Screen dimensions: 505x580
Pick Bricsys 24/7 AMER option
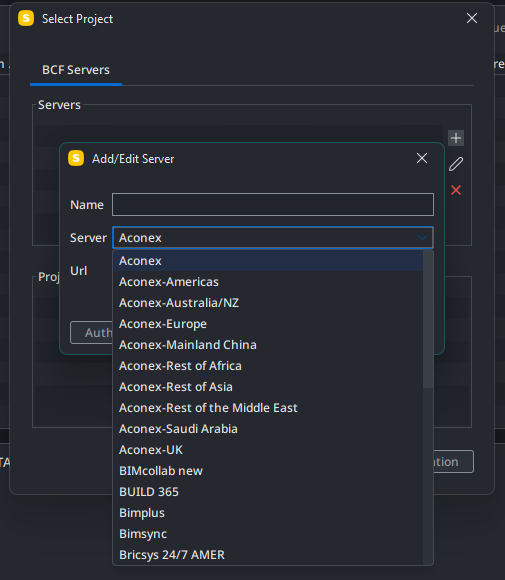268,555
